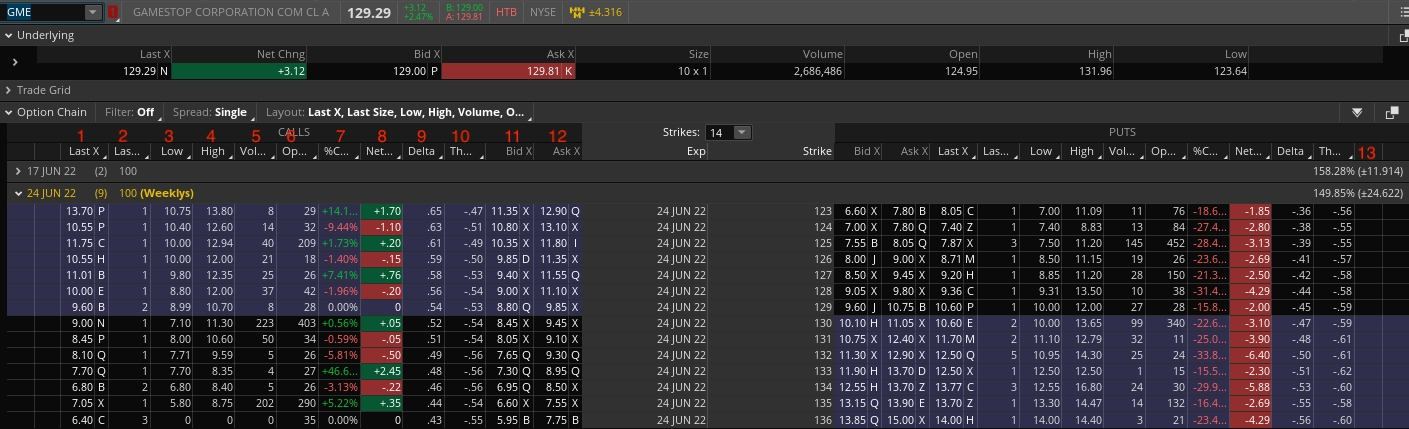Pop out the Option Chain panel
1409x429 pixels.
pyautogui.click(x=1392, y=113)
